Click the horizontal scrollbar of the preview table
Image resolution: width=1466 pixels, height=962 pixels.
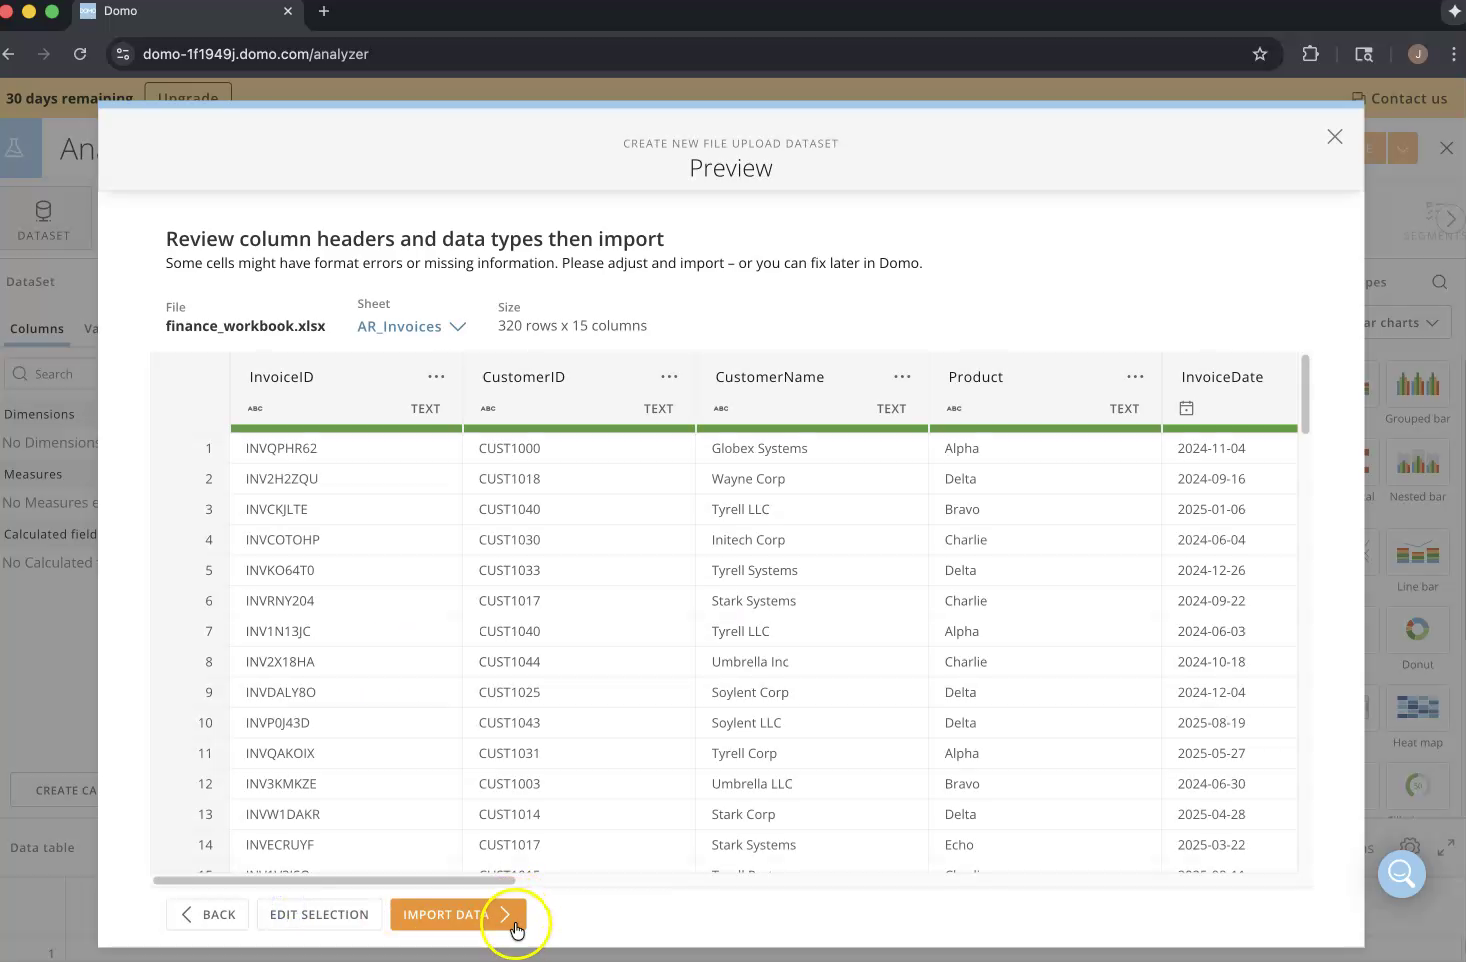point(333,881)
